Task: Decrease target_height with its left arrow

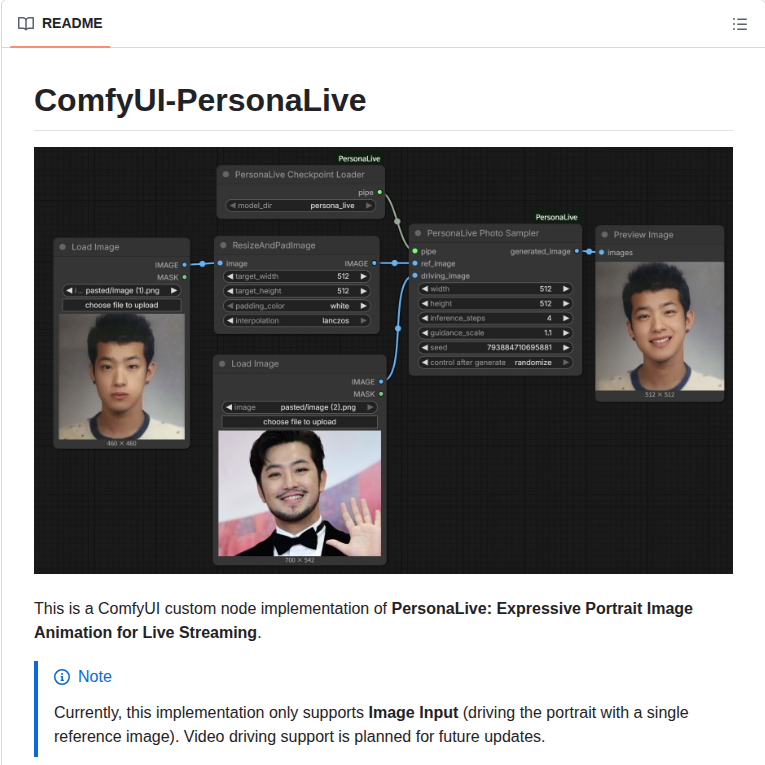Action: coord(230,291)
